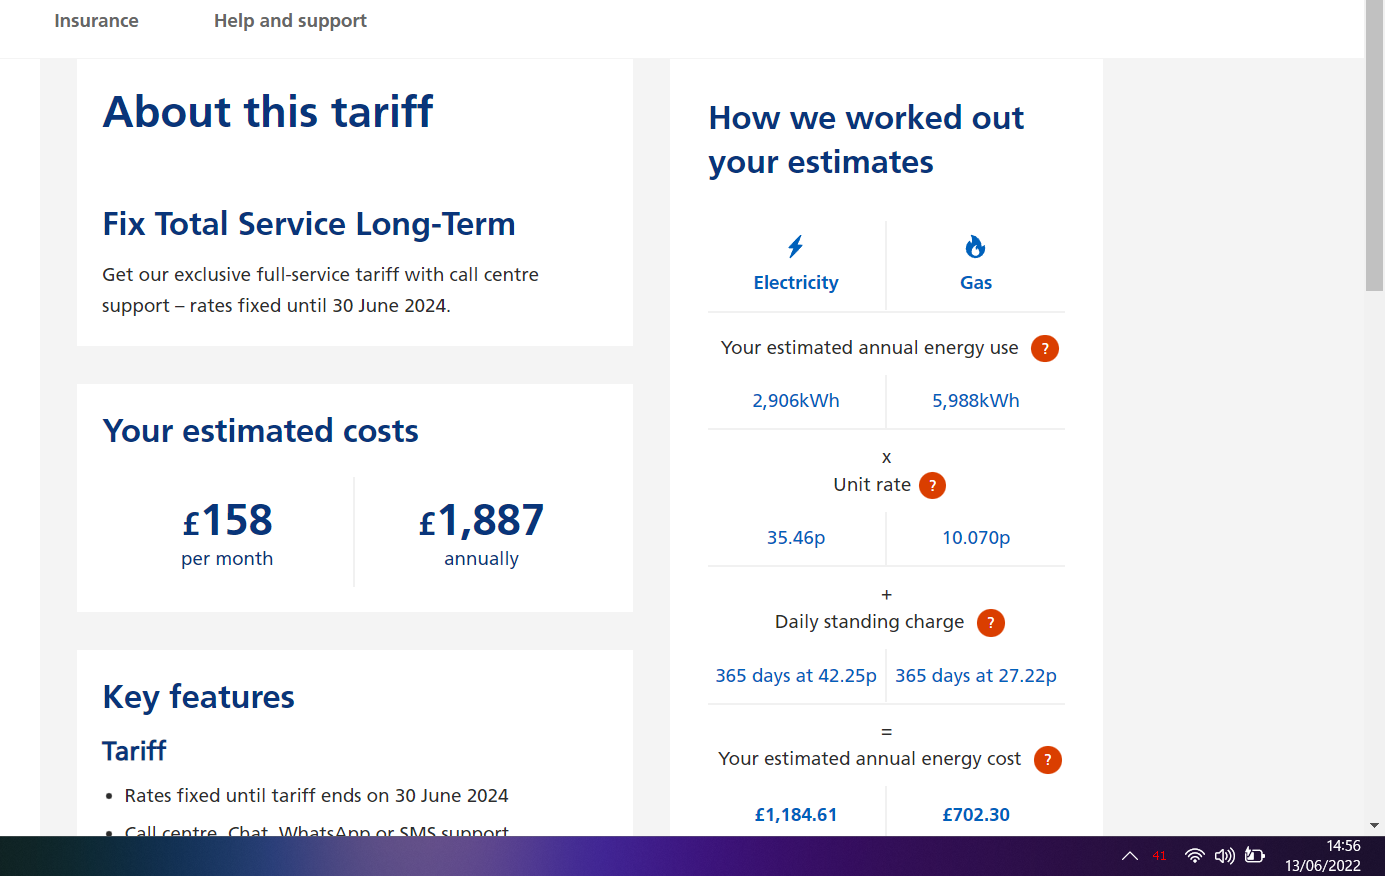Switch to the Gas column header
1385x876 pixels.
[x=975, y=282]
